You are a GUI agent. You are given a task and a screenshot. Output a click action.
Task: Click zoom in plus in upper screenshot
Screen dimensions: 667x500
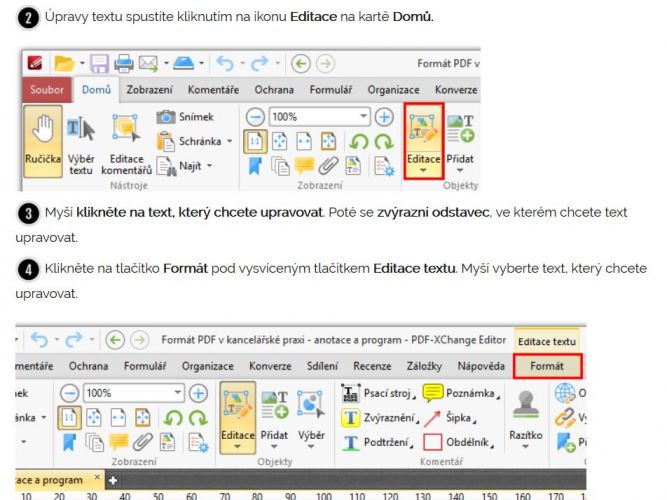(x=384, y=117)
